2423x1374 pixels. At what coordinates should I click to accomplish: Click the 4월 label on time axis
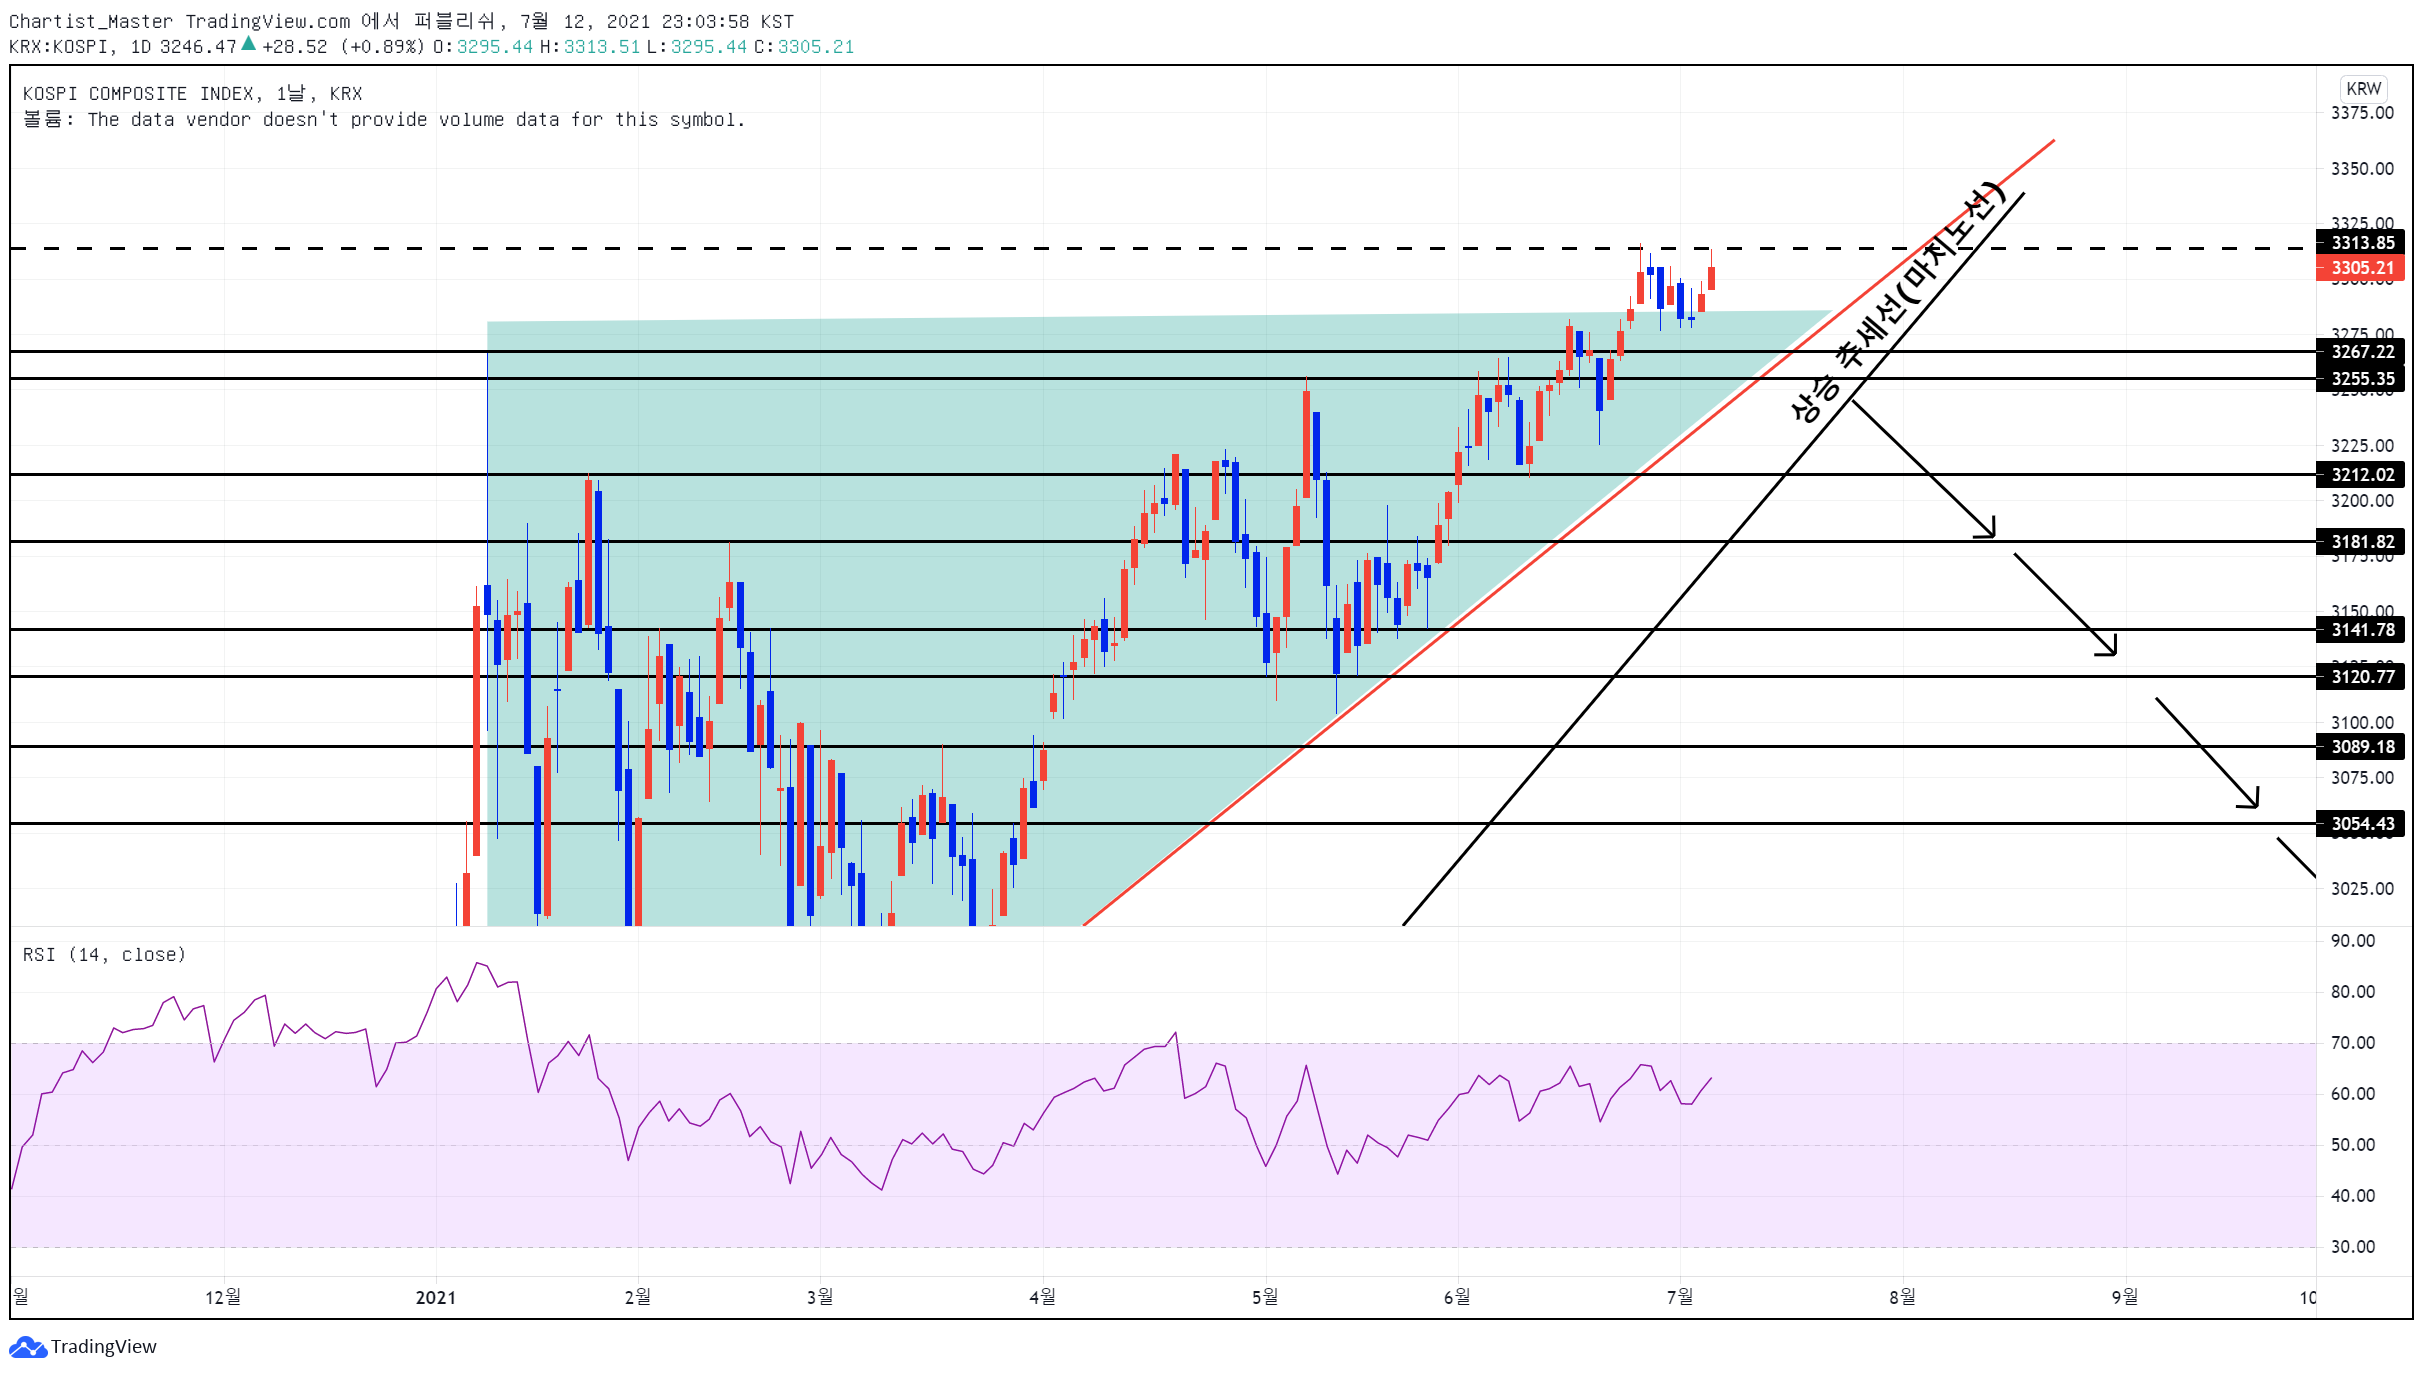tap(1042, 1297)
